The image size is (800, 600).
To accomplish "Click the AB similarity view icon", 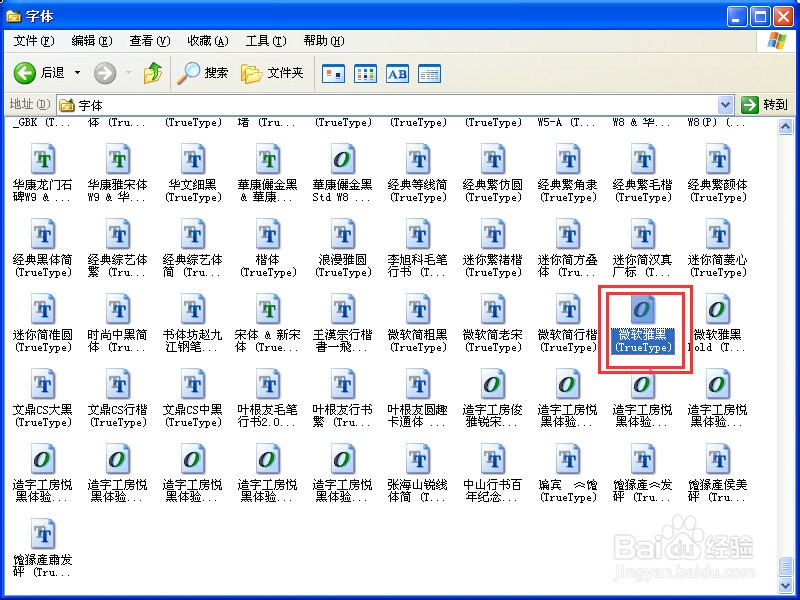I will point(397,74).
